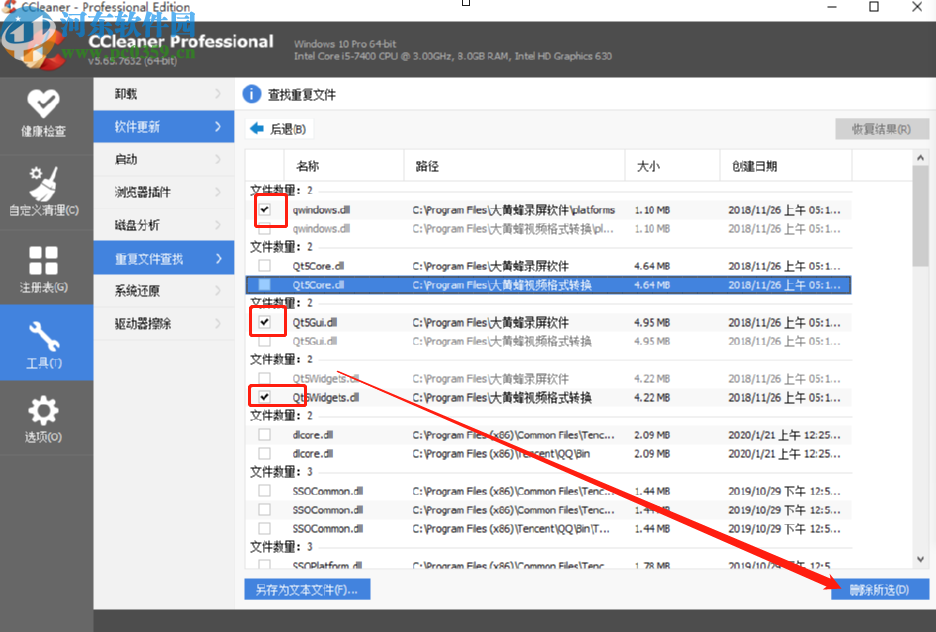
Task: Expand the chevron next to 启动
Action: [x=218, y=159]
